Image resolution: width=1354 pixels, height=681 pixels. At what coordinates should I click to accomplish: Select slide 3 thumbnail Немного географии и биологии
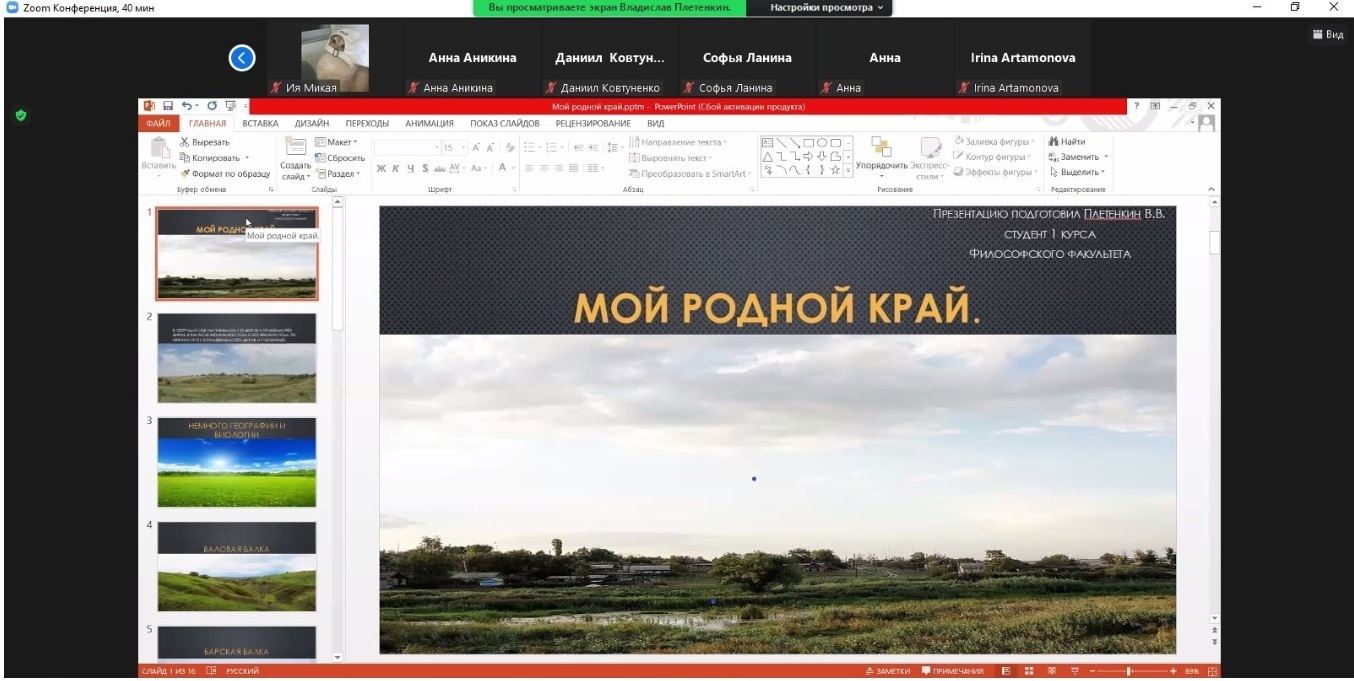pyautogui.click(x=237, y=462)
